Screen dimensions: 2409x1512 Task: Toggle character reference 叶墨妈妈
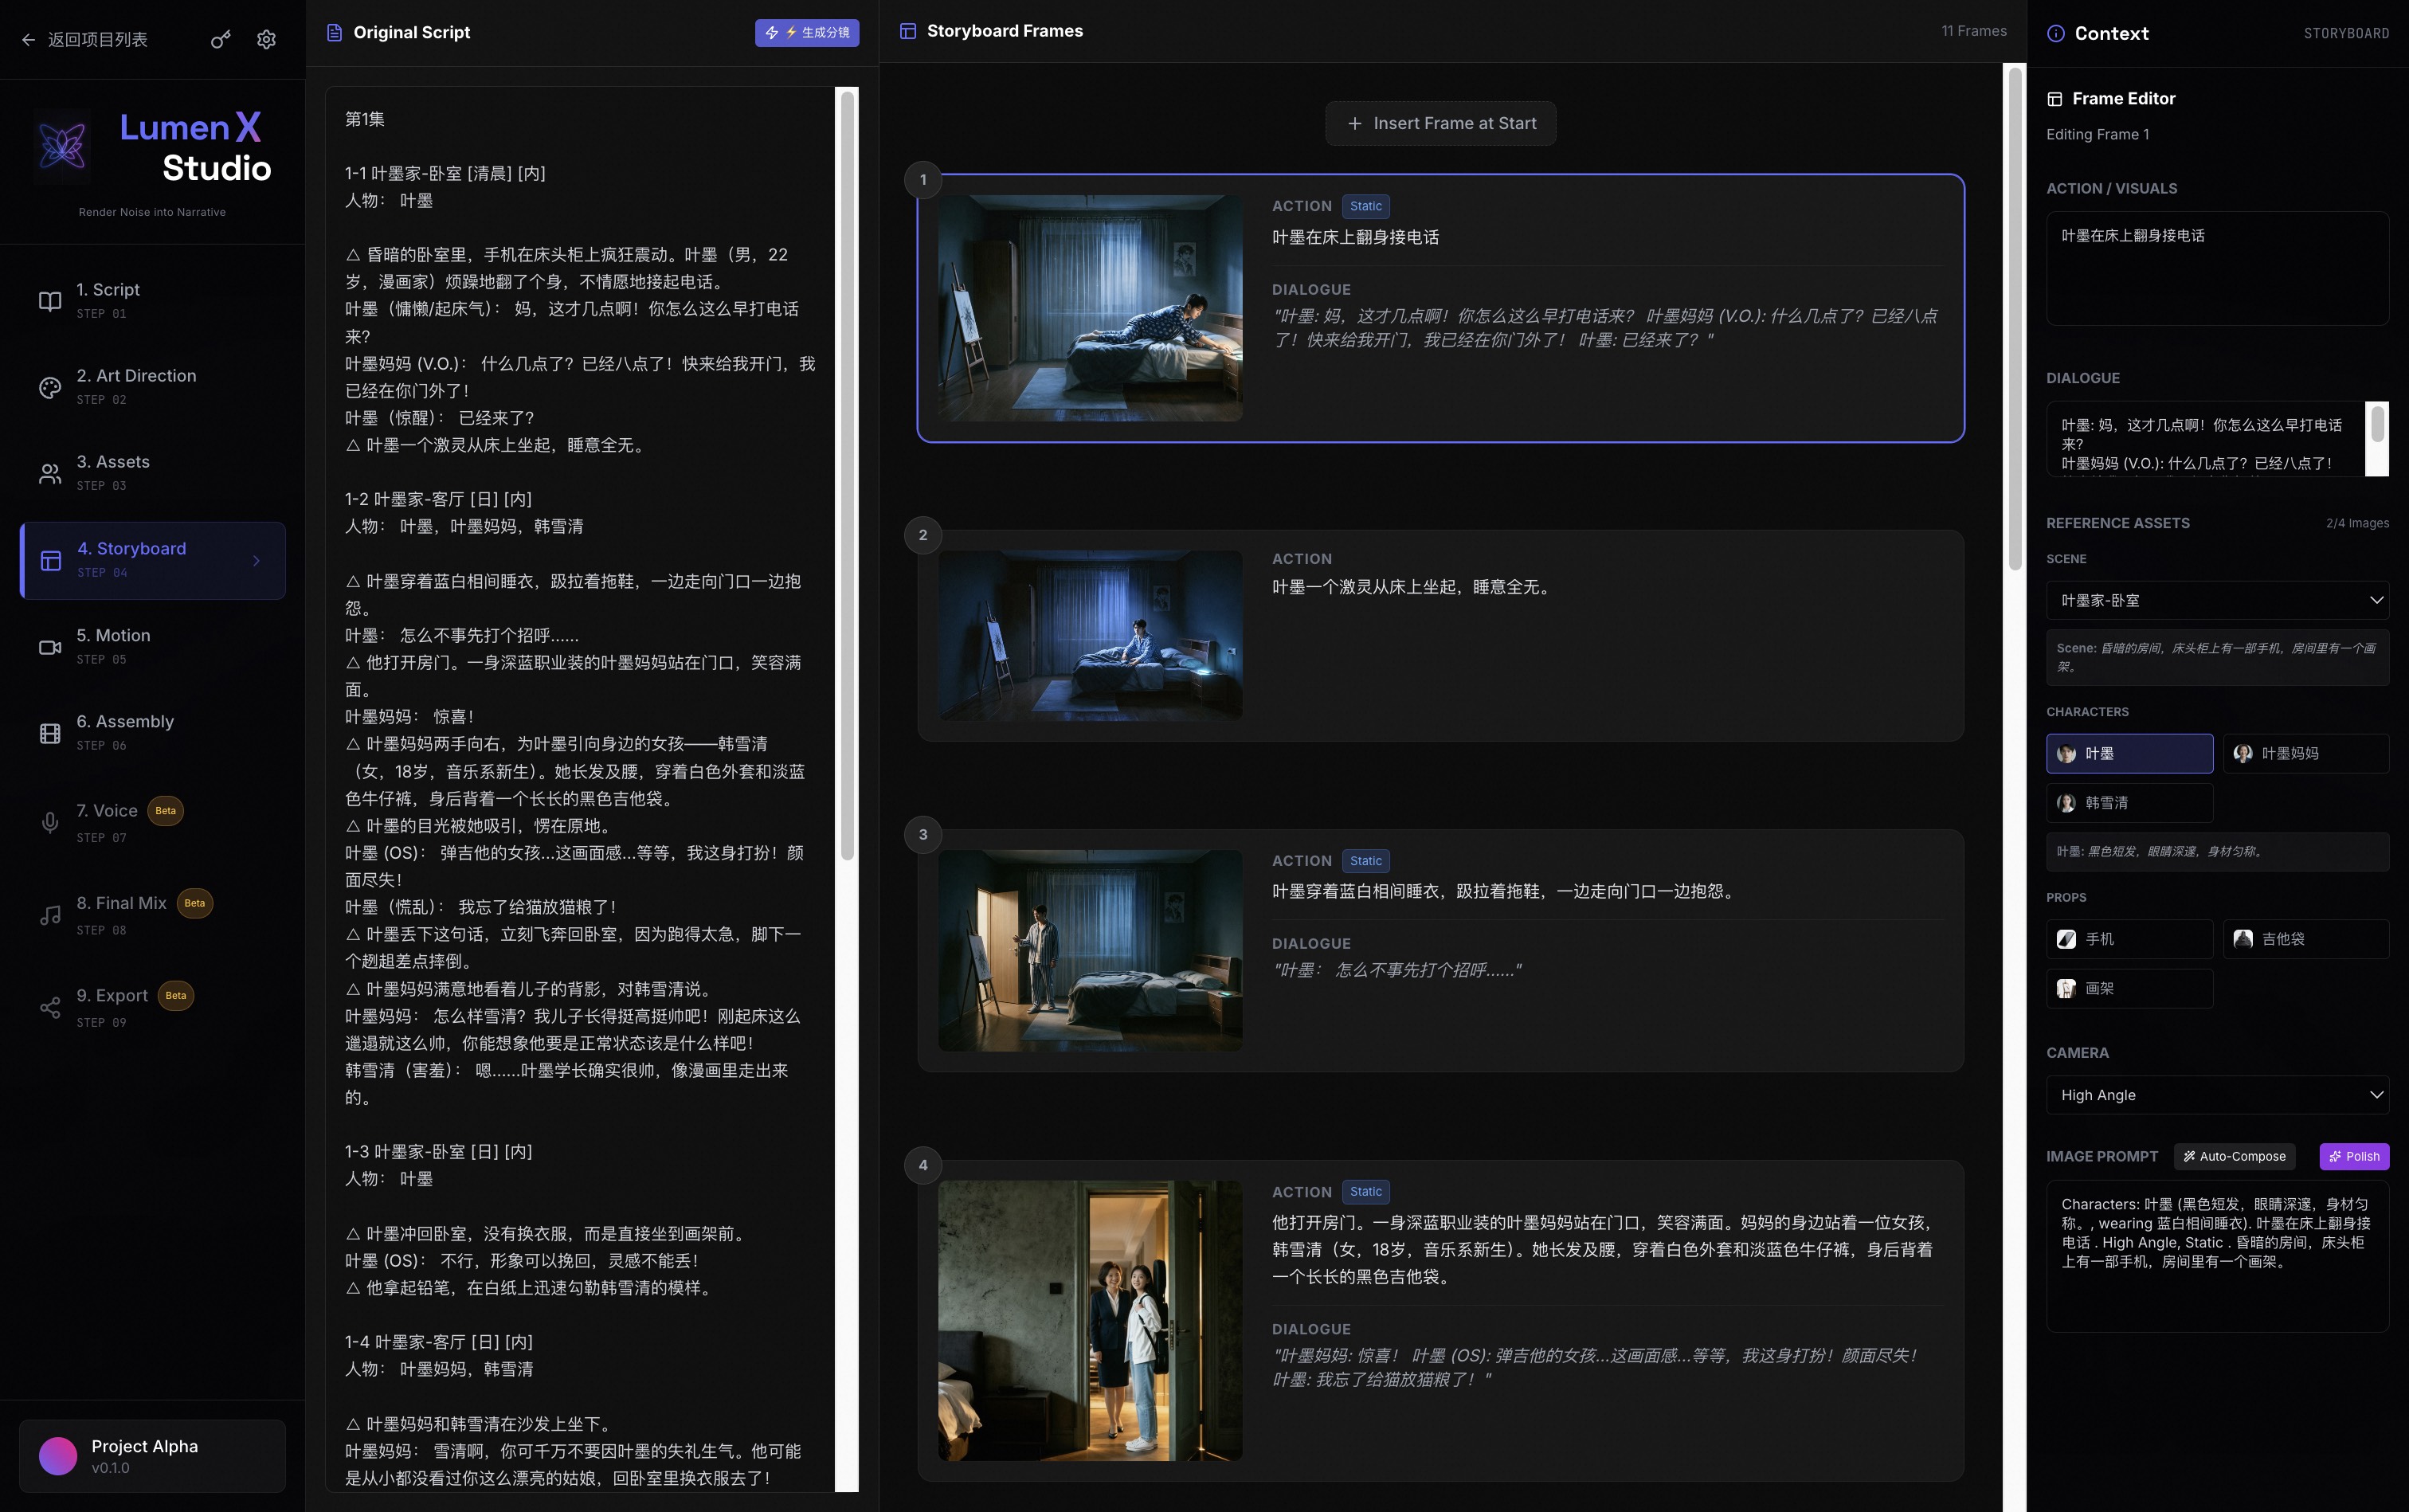pyautogui.click(x=2306, y=754)
